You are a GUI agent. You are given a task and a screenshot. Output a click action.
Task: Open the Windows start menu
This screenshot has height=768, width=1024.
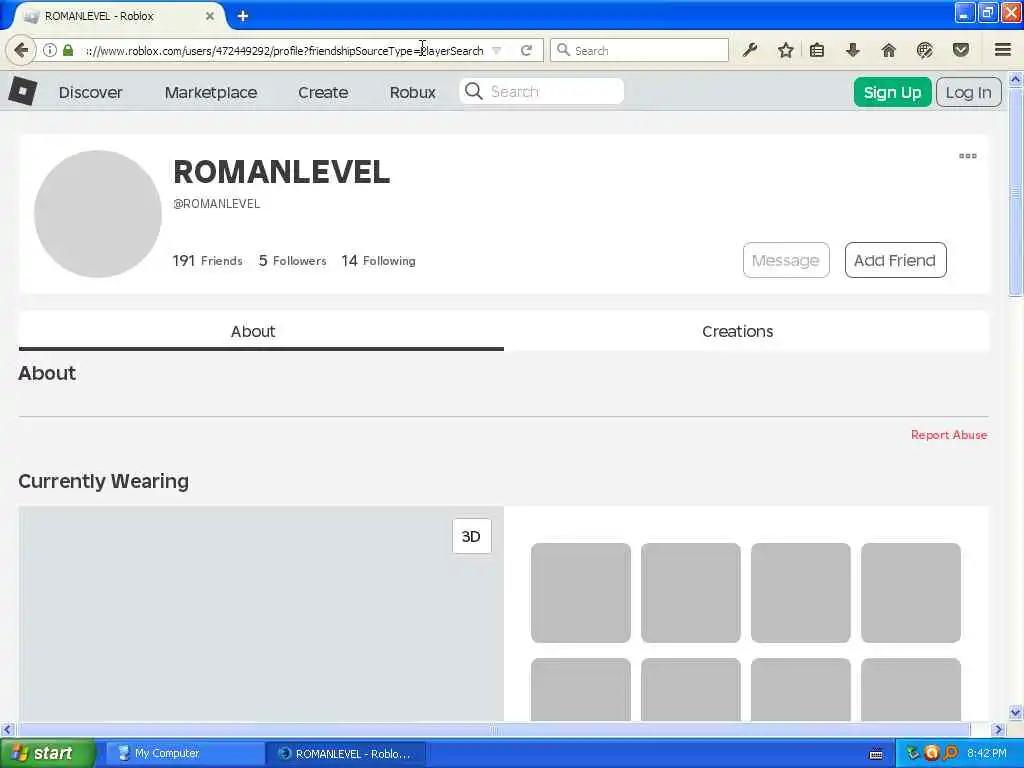click(48, 753)
